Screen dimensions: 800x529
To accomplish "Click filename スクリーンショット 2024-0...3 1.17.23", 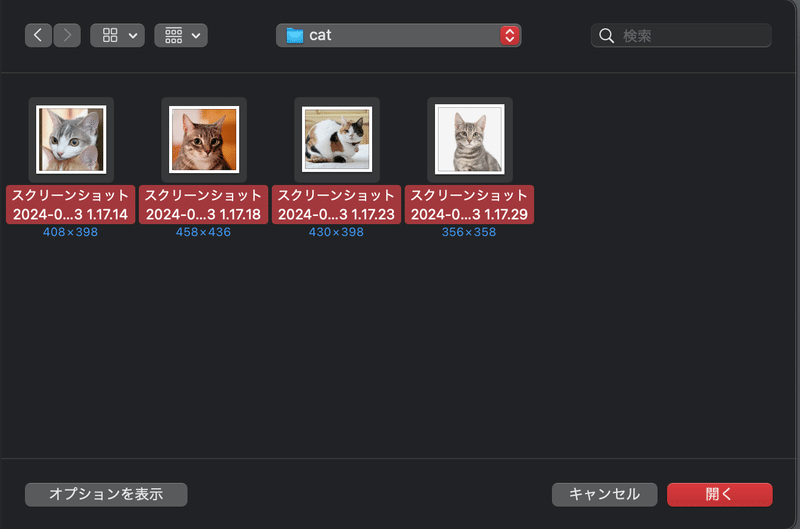I will (x=336, y=205).
